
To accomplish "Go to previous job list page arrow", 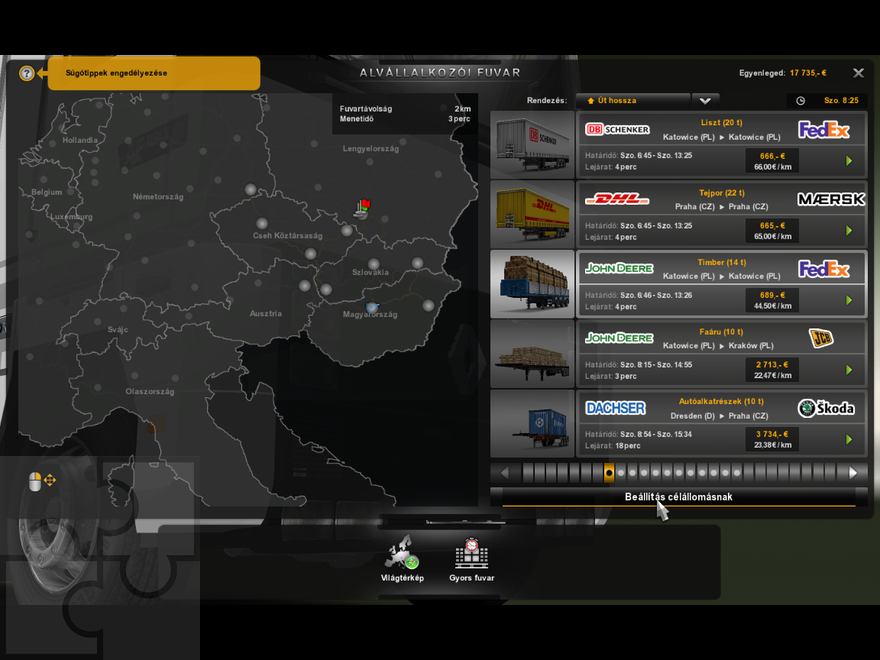I will pyautogui.click(x=505, y=473).
